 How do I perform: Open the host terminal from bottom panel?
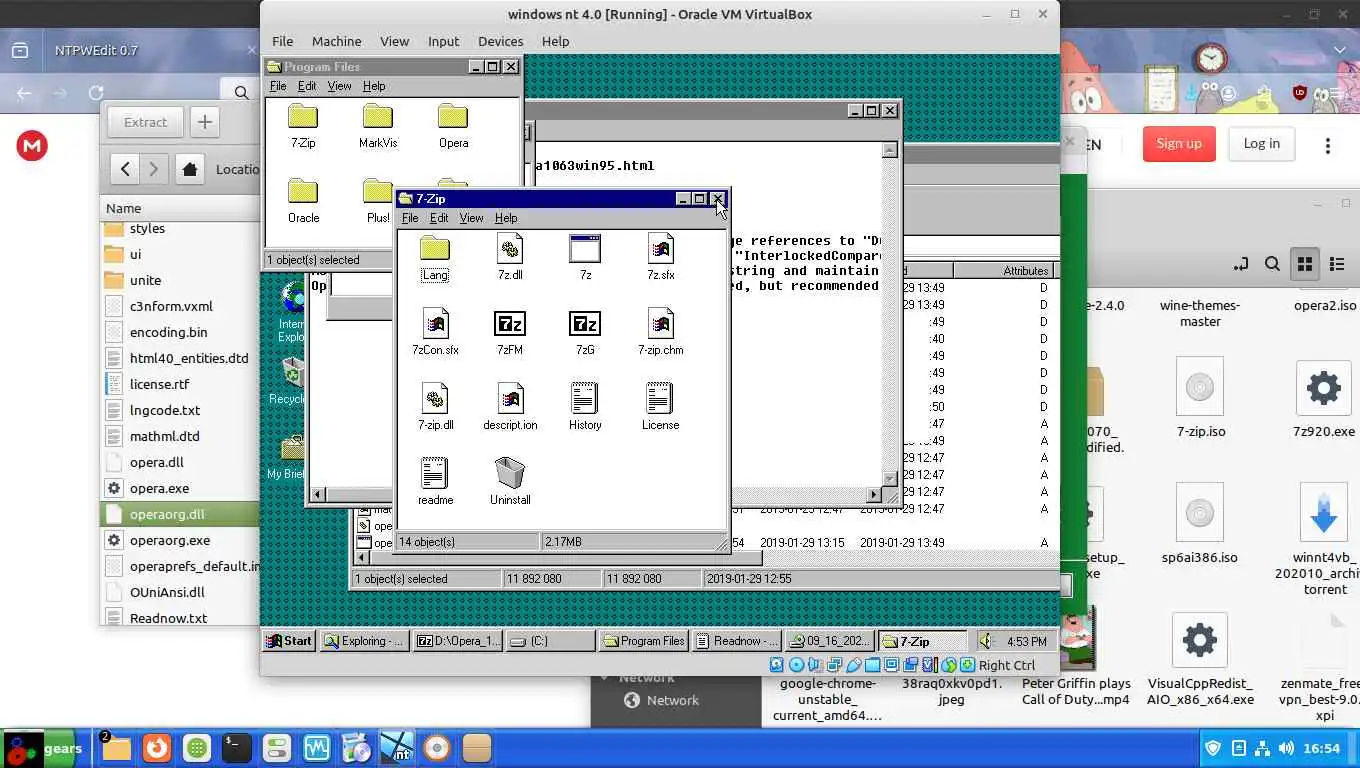[236, 748]
